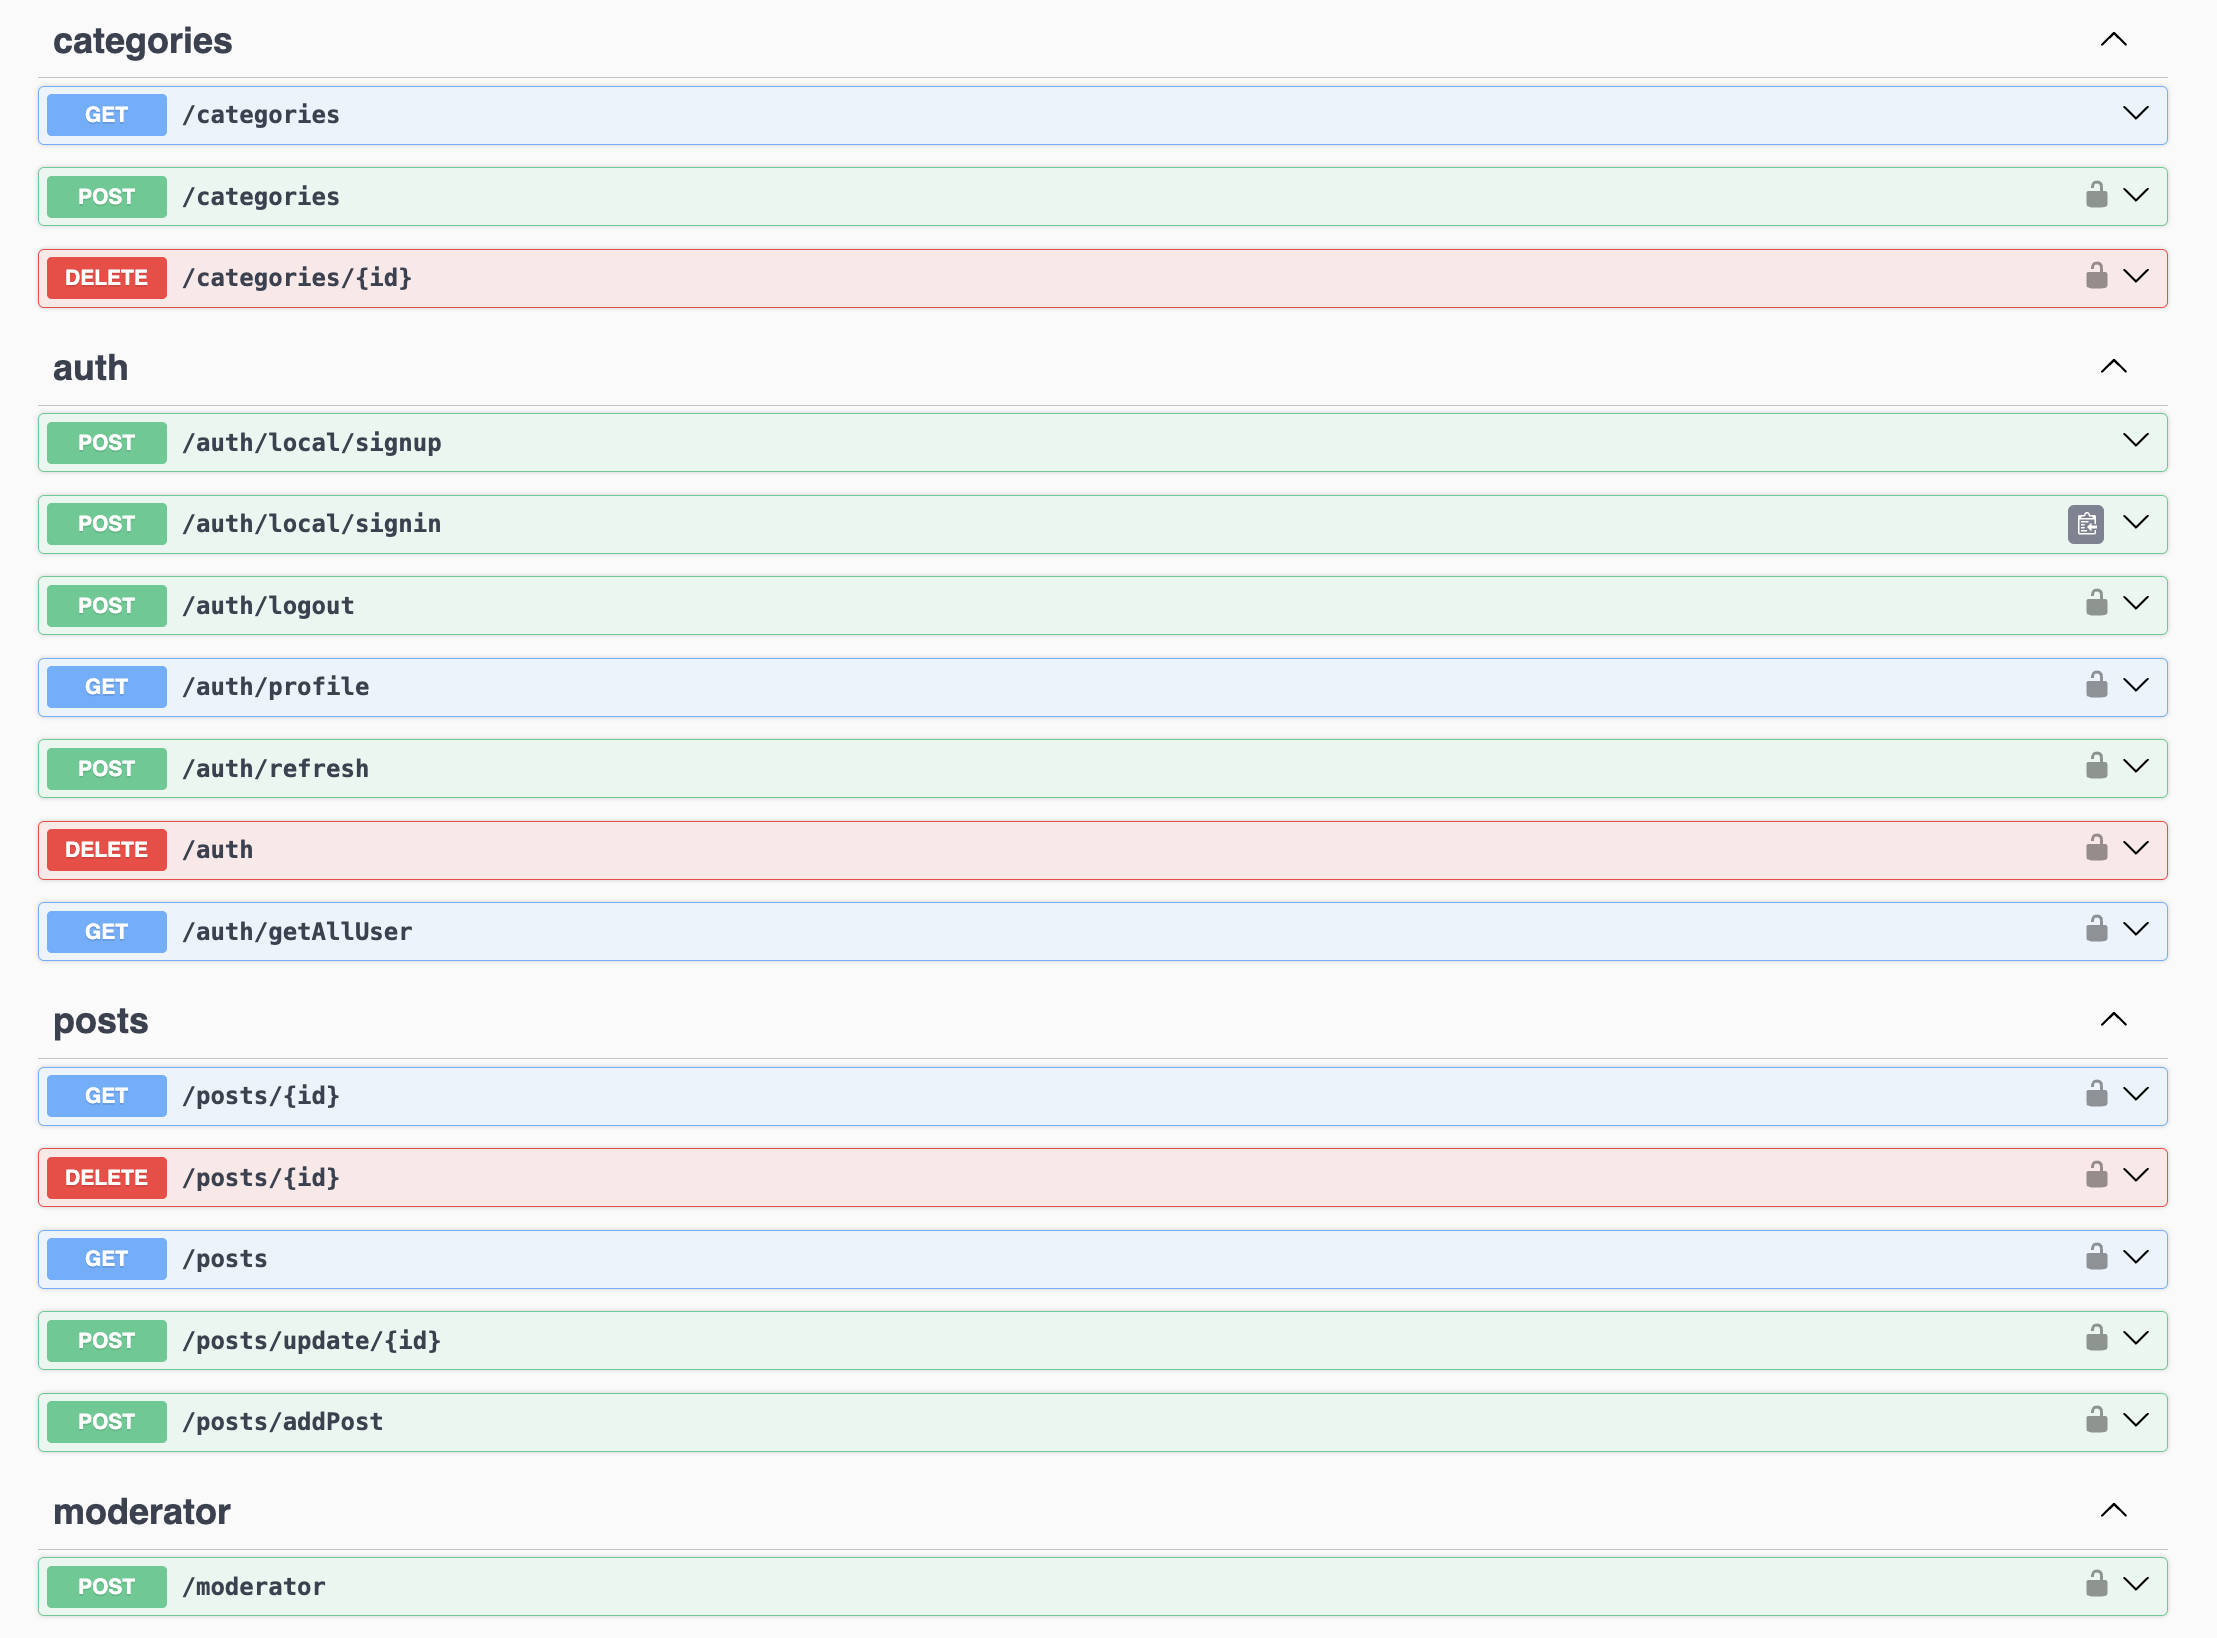Click the lock icon on /auth/getAllUser
This screenshot has width=2217, height=1638.
pos(2096,930)
